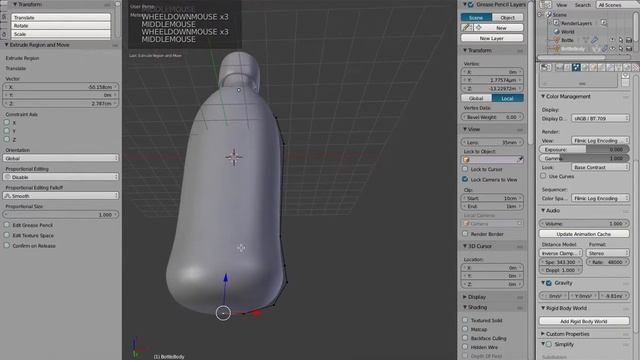Select the Scene grease pencil source tab
This screenshot has height=360, width=640.
476,18
